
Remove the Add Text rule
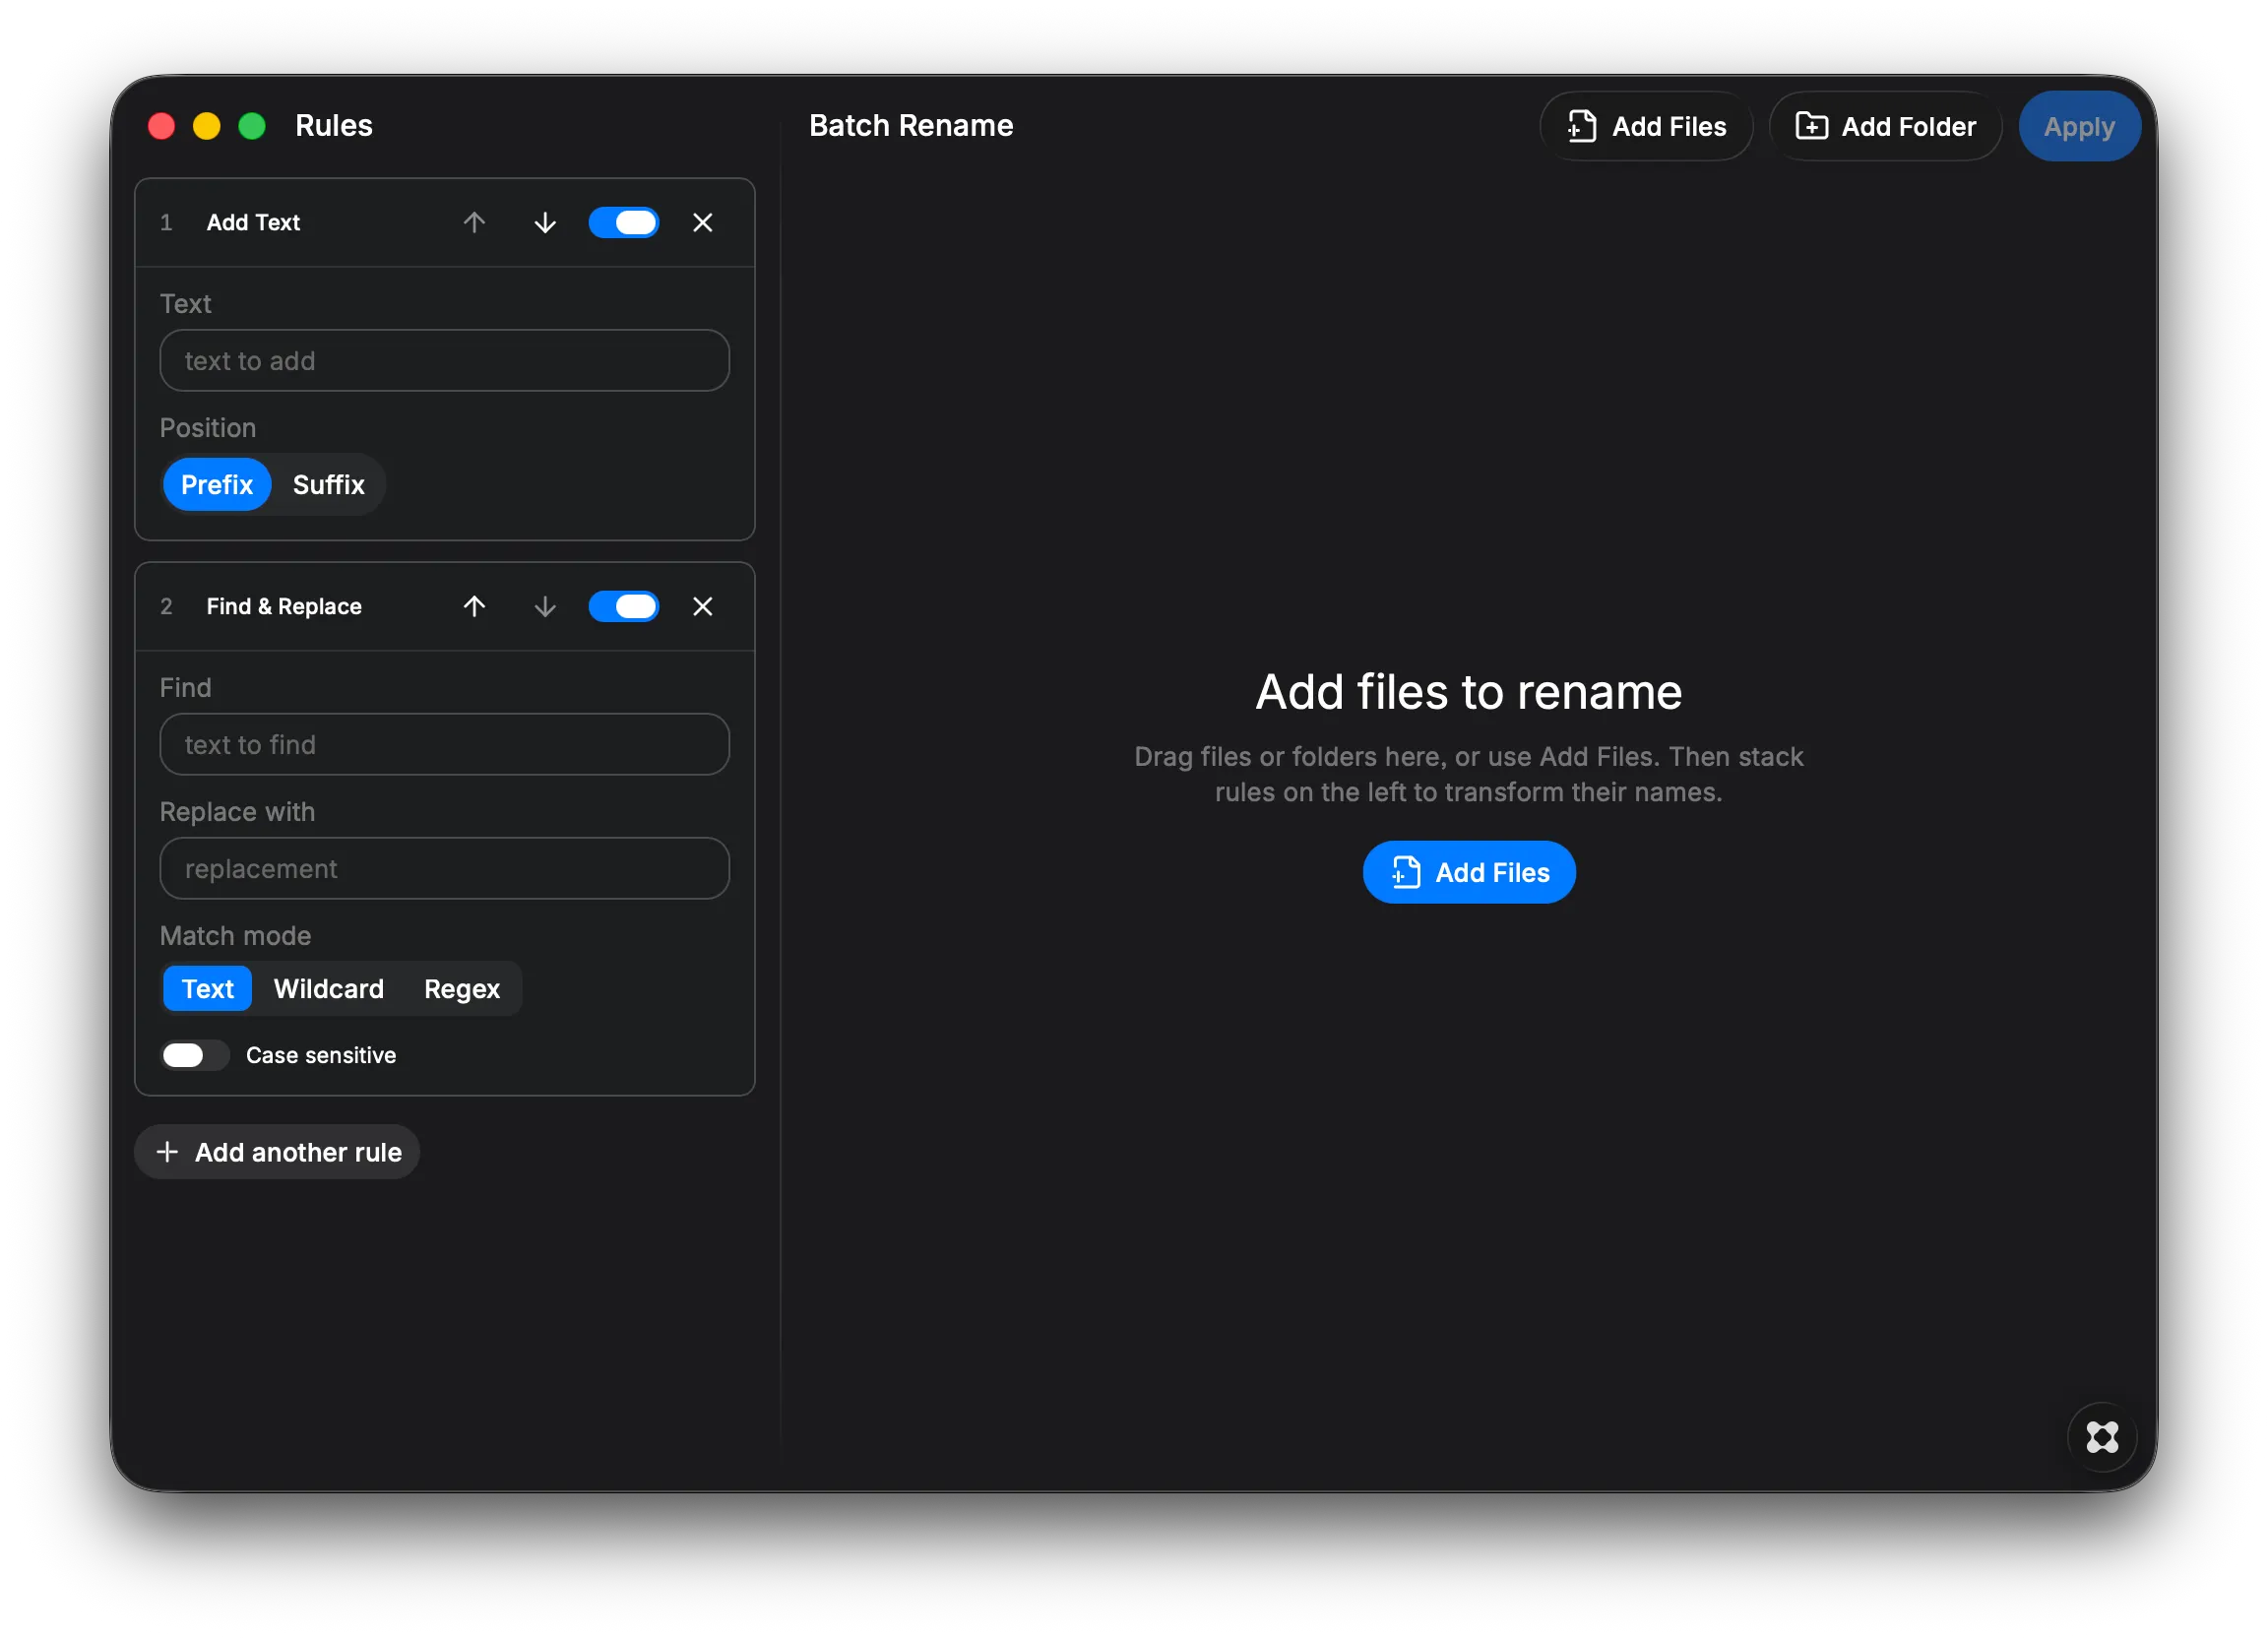[703, 222]
